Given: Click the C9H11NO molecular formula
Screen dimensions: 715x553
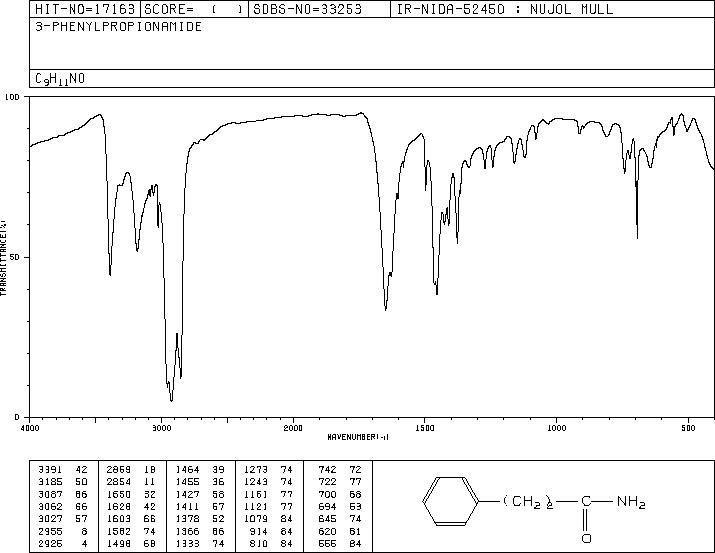Looking at the screenshot, I should pyautogui.click(x=60, y=79).
